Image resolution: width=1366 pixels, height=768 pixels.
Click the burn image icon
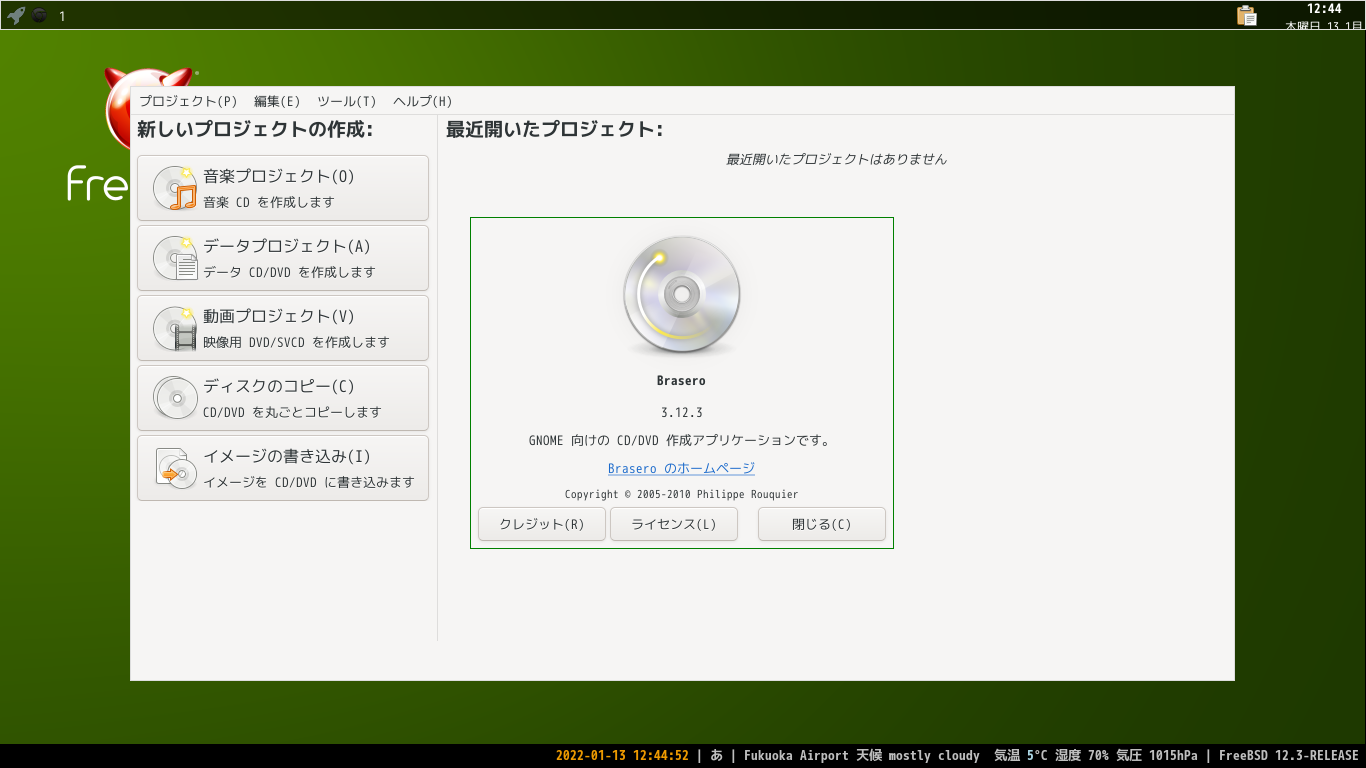[175, 468]
